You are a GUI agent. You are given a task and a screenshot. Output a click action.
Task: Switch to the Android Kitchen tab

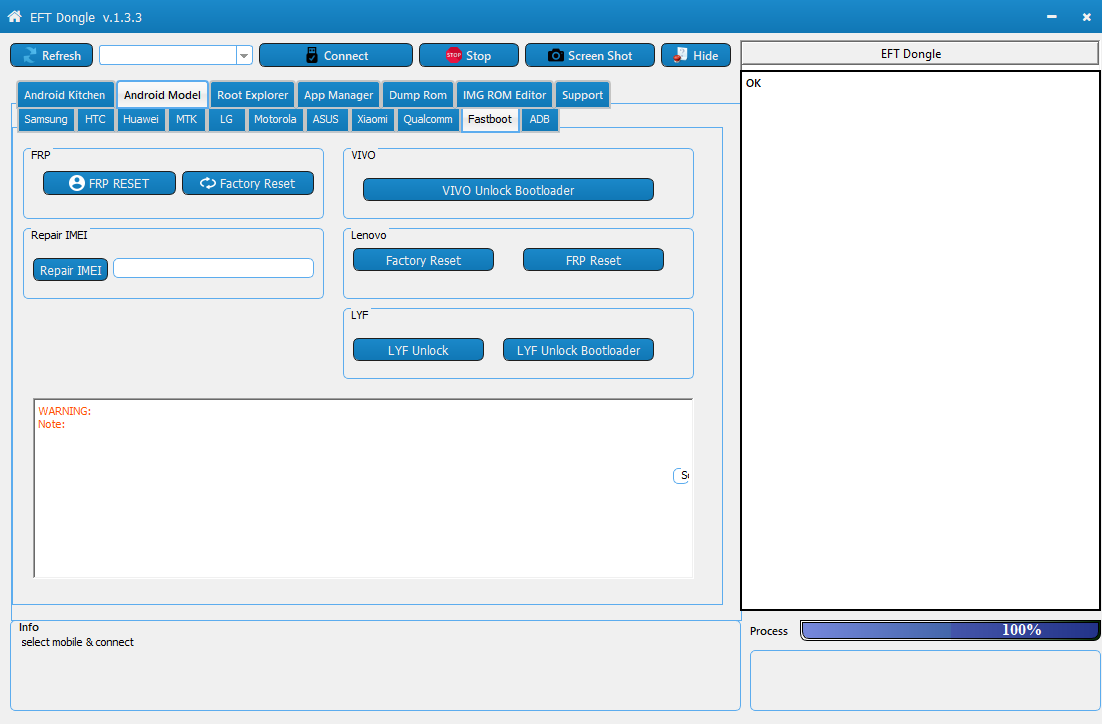pyautogui.click(x=65, y=95)
